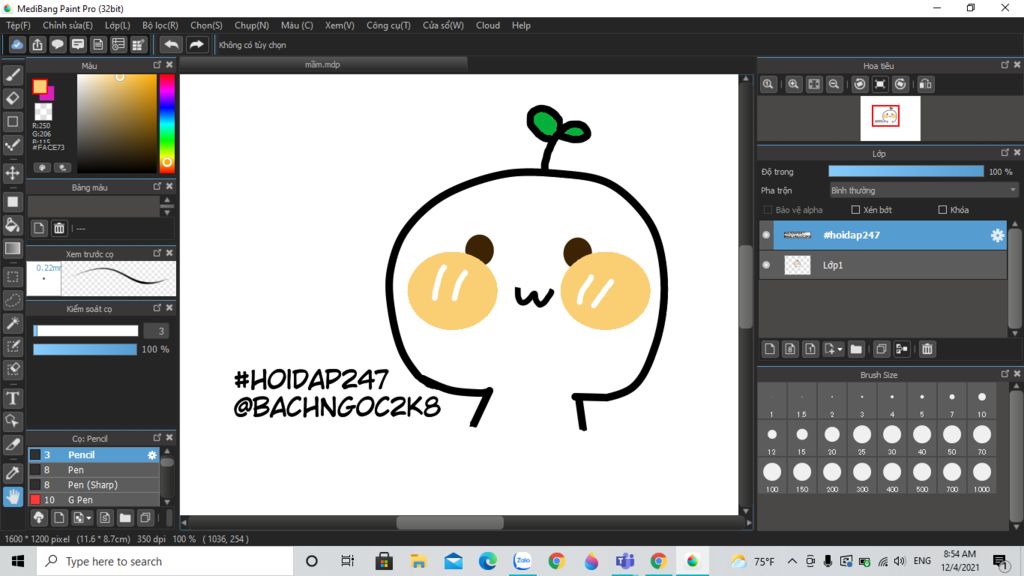Rotate canvas left in Navigator

coord(860,84)
